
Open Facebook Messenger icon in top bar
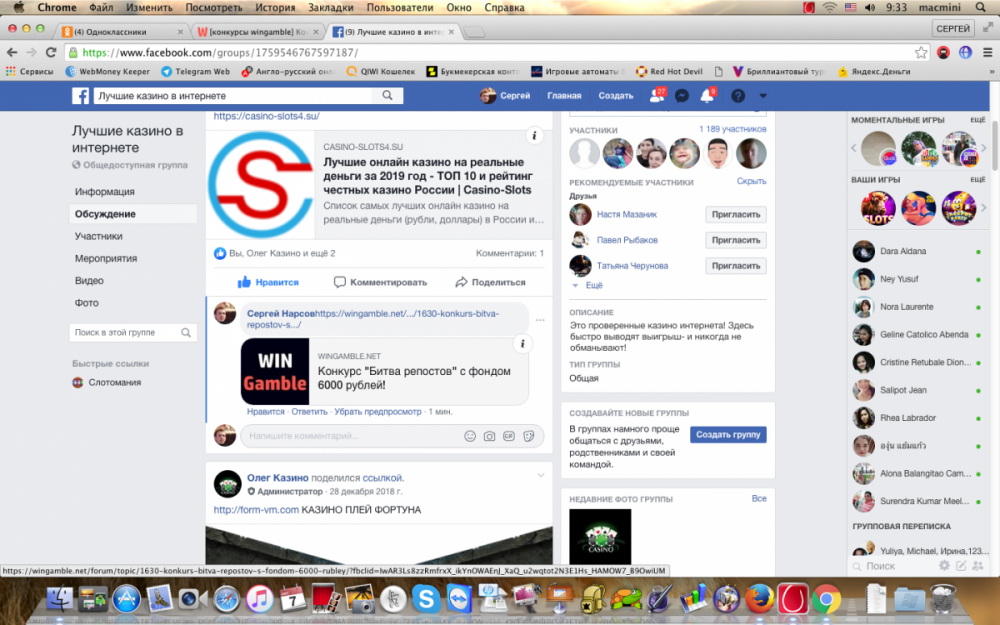[682, 96]
